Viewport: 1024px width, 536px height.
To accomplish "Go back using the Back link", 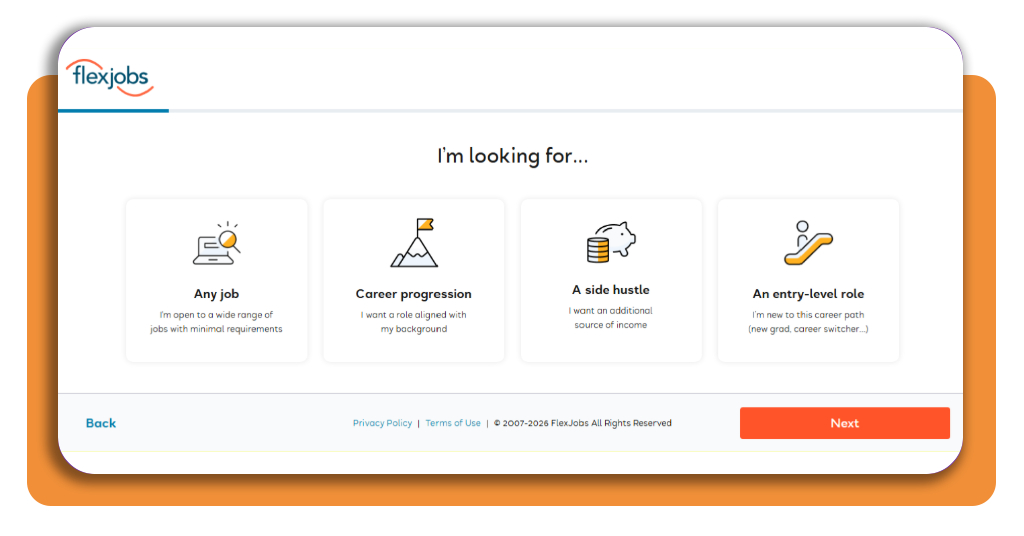I will (101, 423).
